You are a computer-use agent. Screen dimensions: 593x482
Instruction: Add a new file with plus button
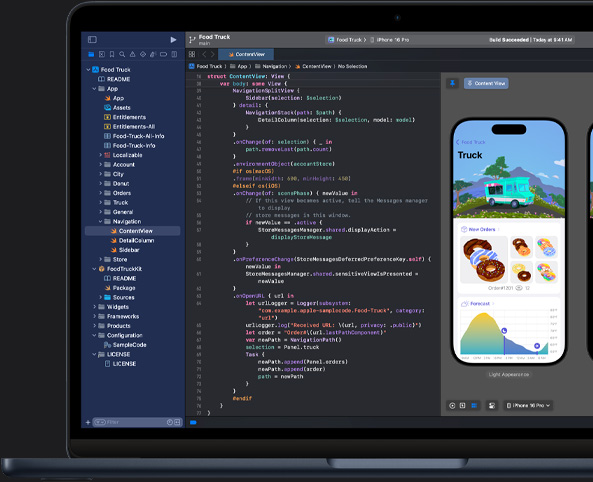click(88, 422)
